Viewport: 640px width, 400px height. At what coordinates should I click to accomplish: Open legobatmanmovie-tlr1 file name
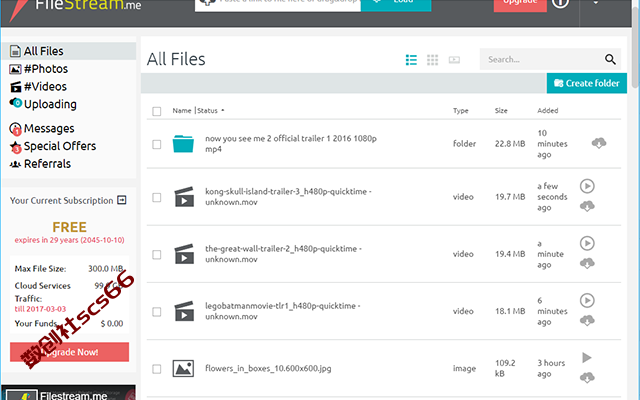click(282, 311)
